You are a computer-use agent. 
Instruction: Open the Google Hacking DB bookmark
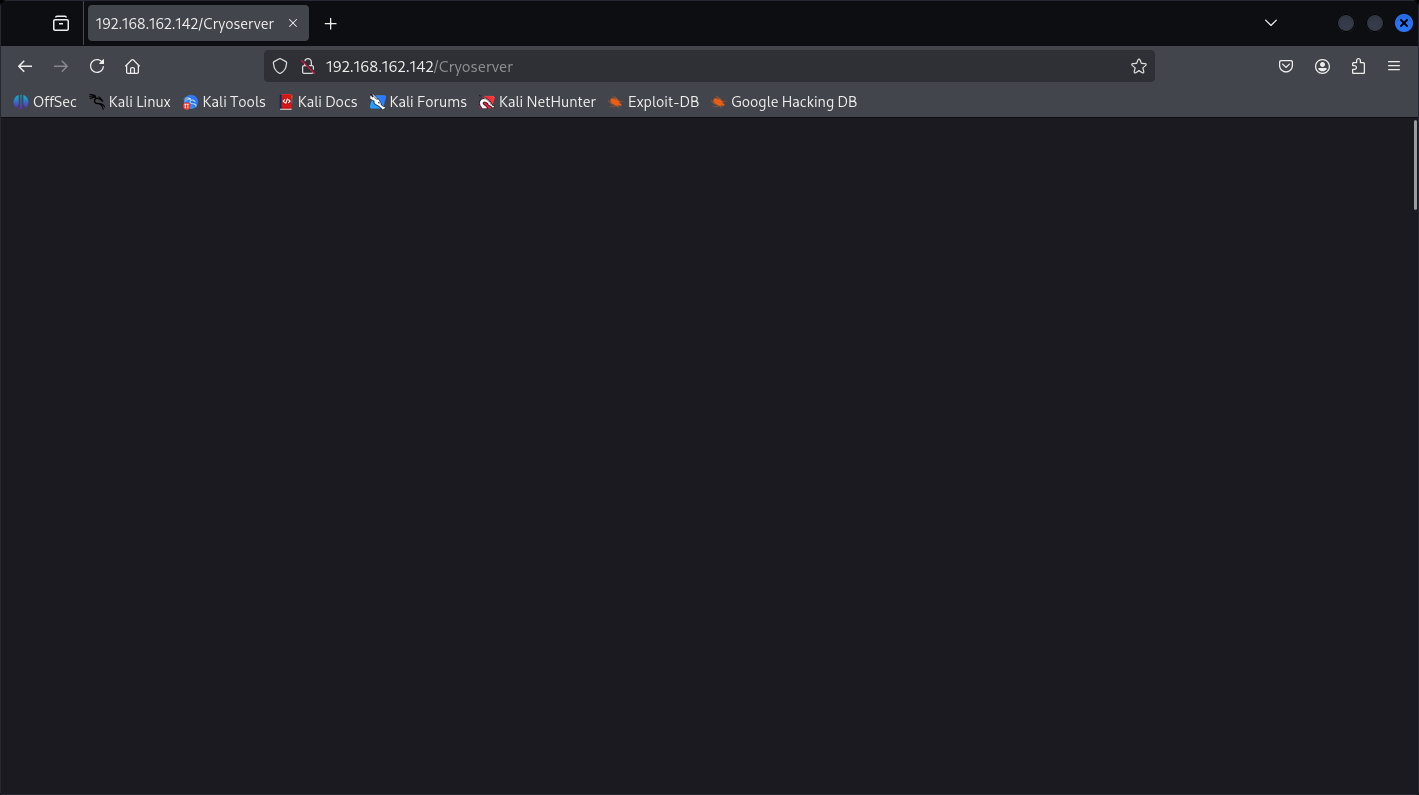tap(784, 102)
